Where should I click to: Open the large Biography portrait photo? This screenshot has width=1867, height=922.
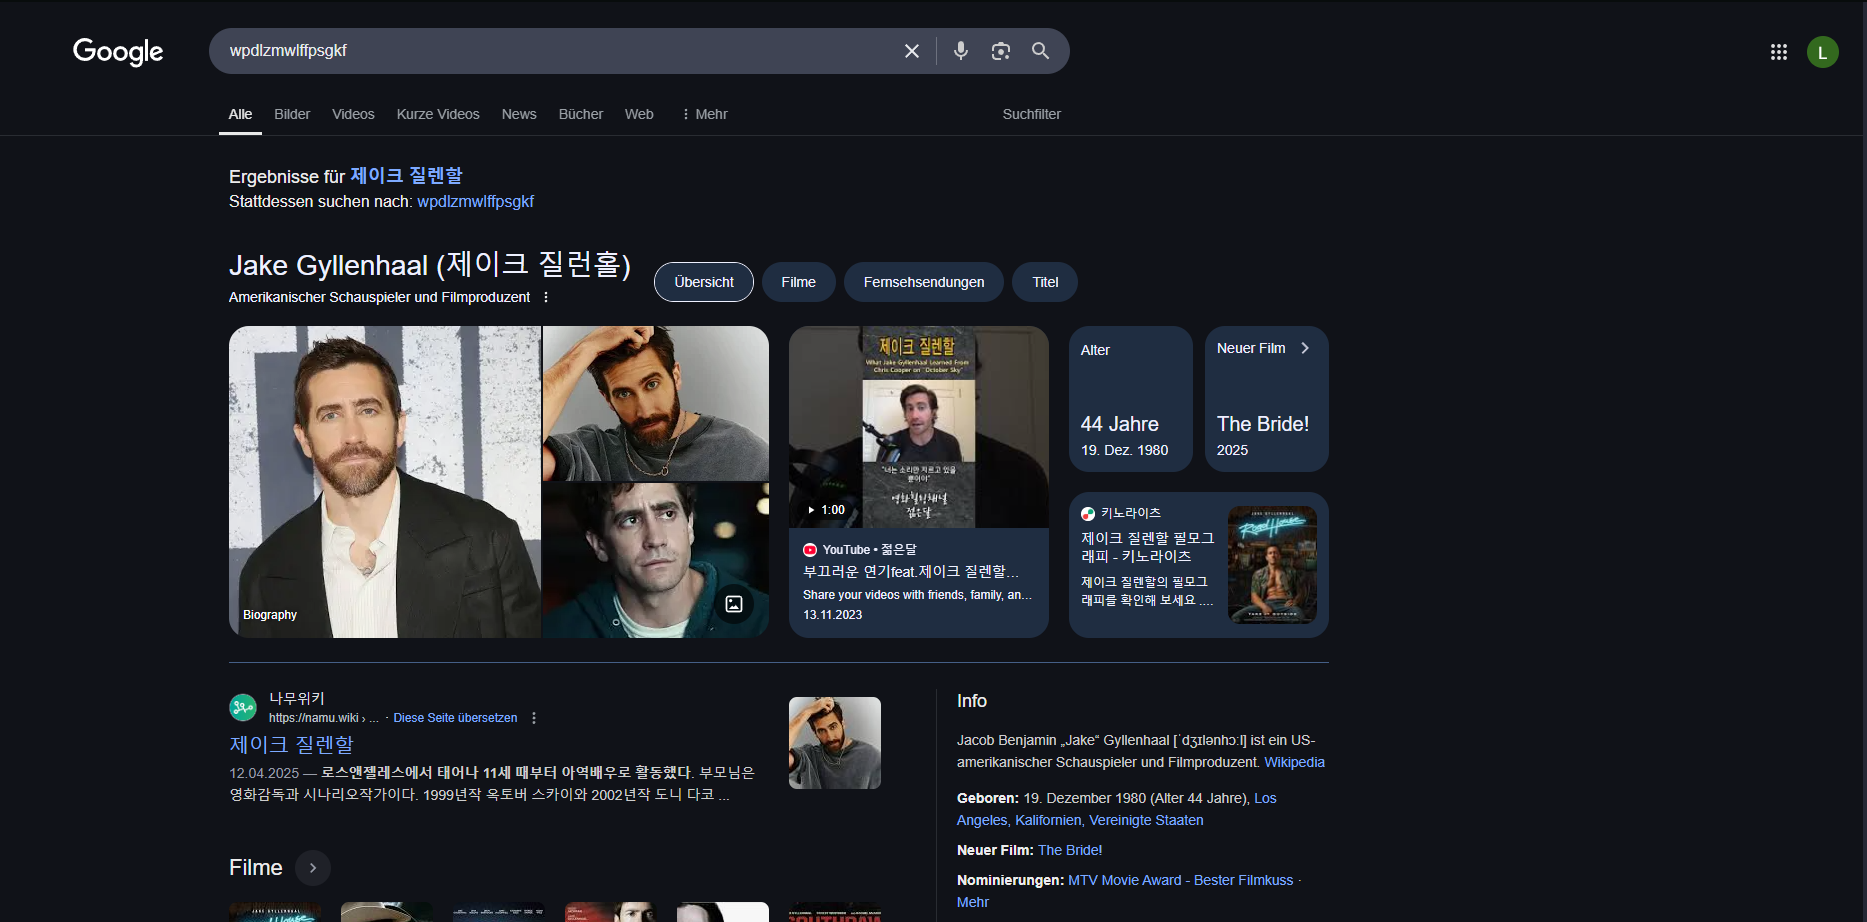[385, 482]
